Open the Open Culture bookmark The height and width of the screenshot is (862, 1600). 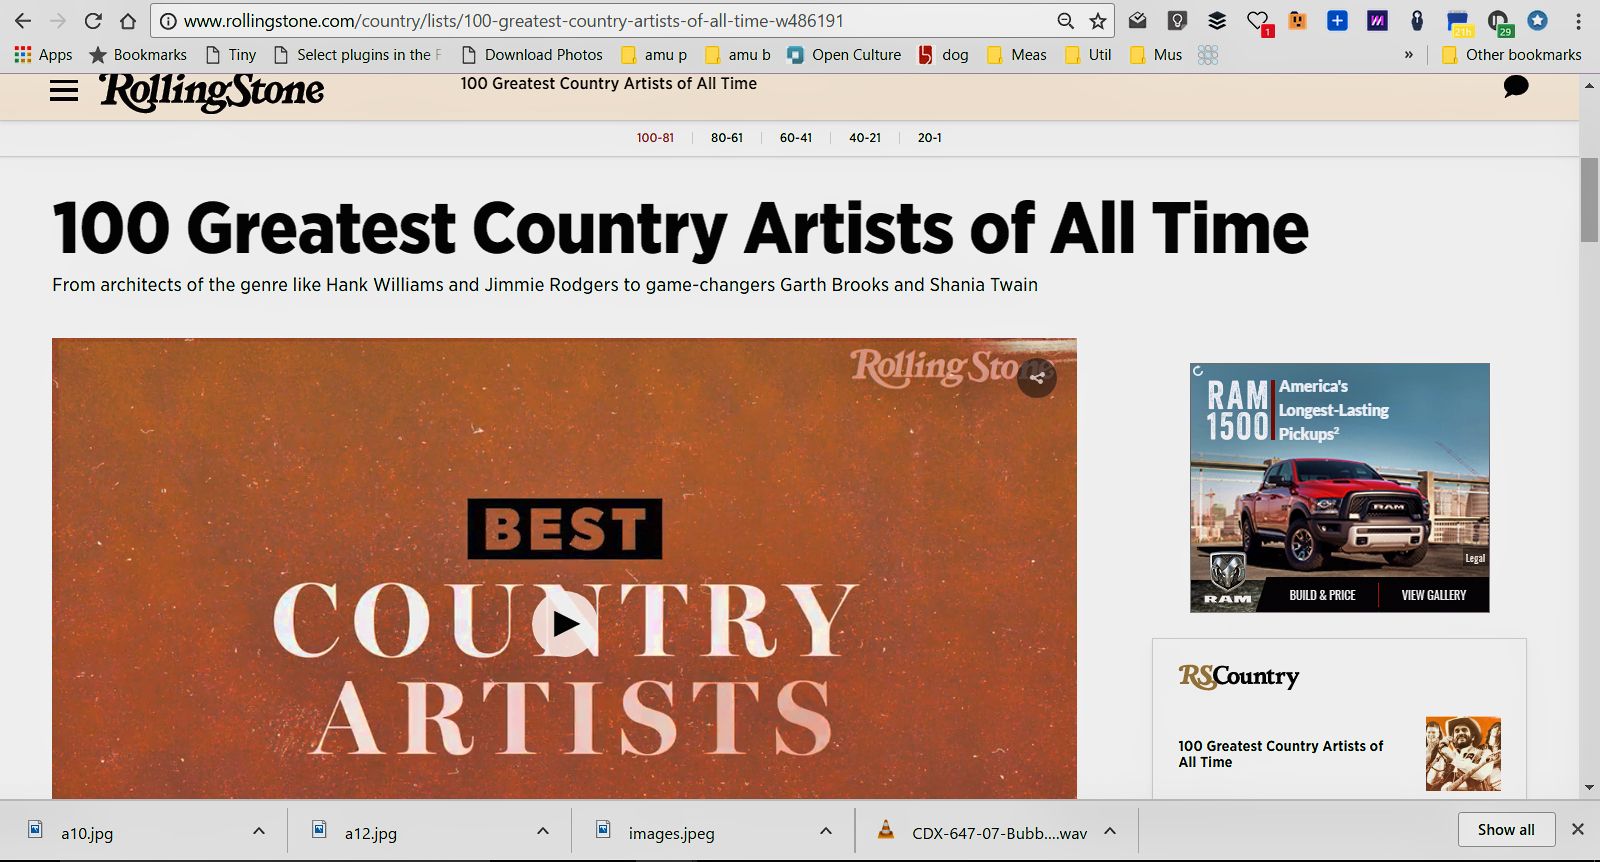(844, 55)
